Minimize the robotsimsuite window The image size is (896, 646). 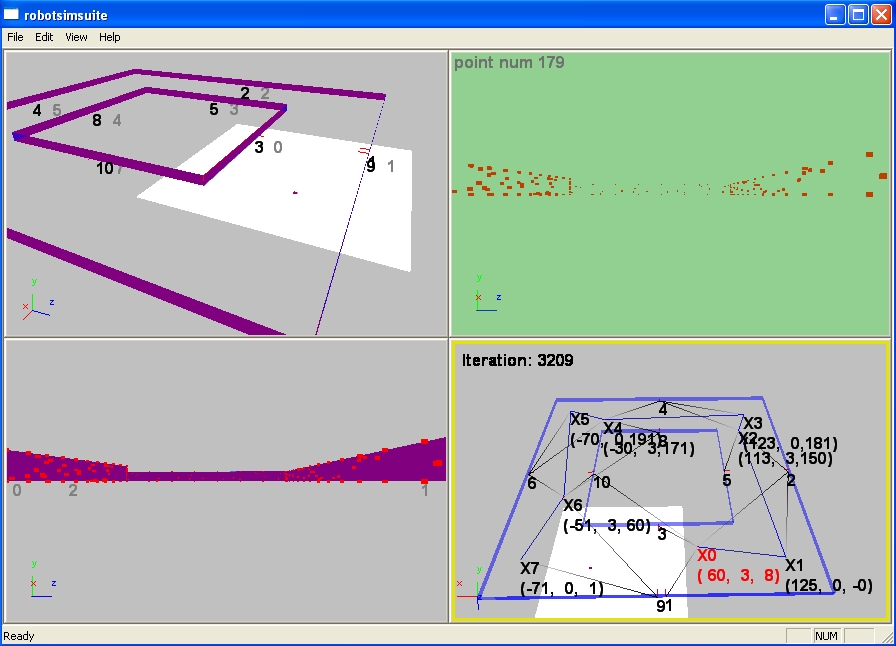835,15
